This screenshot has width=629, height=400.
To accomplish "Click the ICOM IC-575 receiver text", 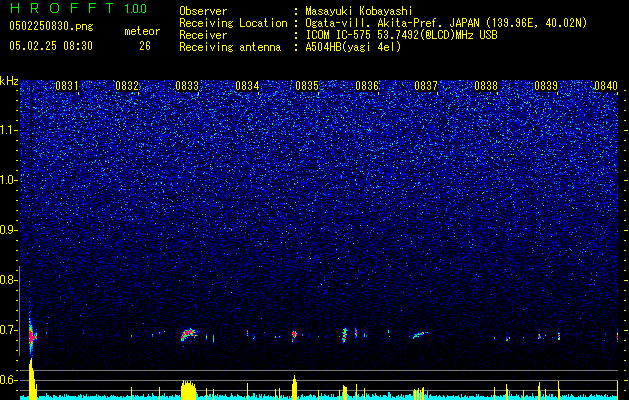I will tap(401, 35).
